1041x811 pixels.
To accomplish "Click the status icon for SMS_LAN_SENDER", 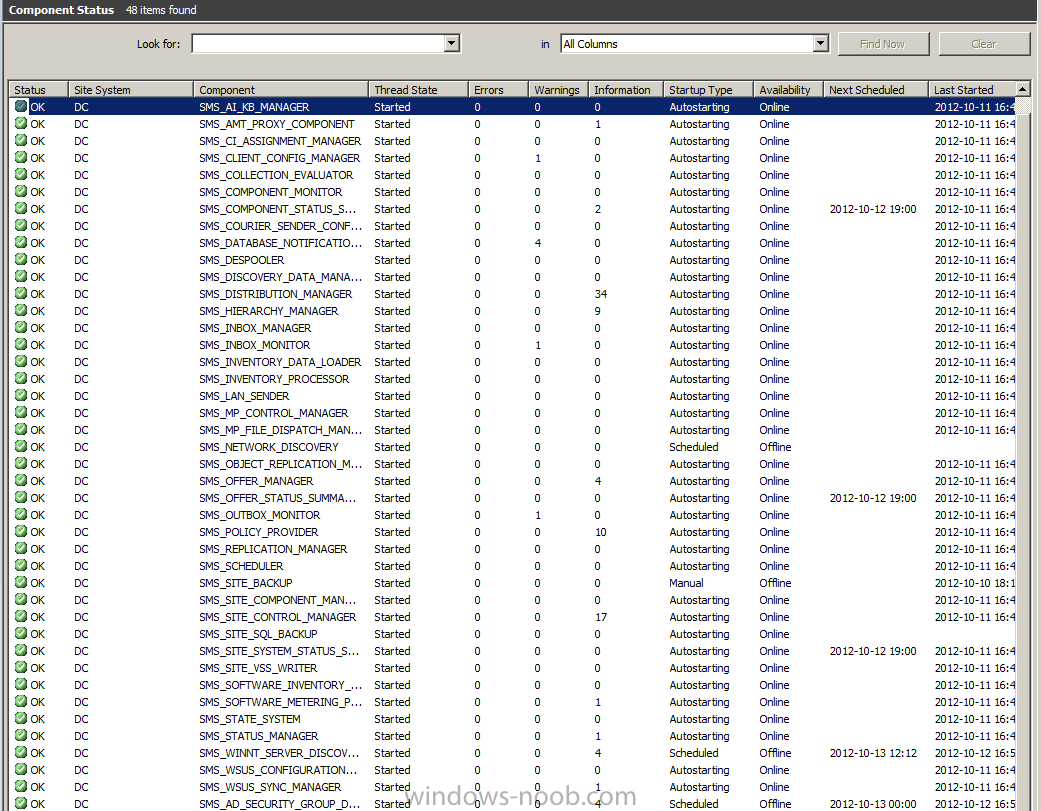I will (21, 396).
